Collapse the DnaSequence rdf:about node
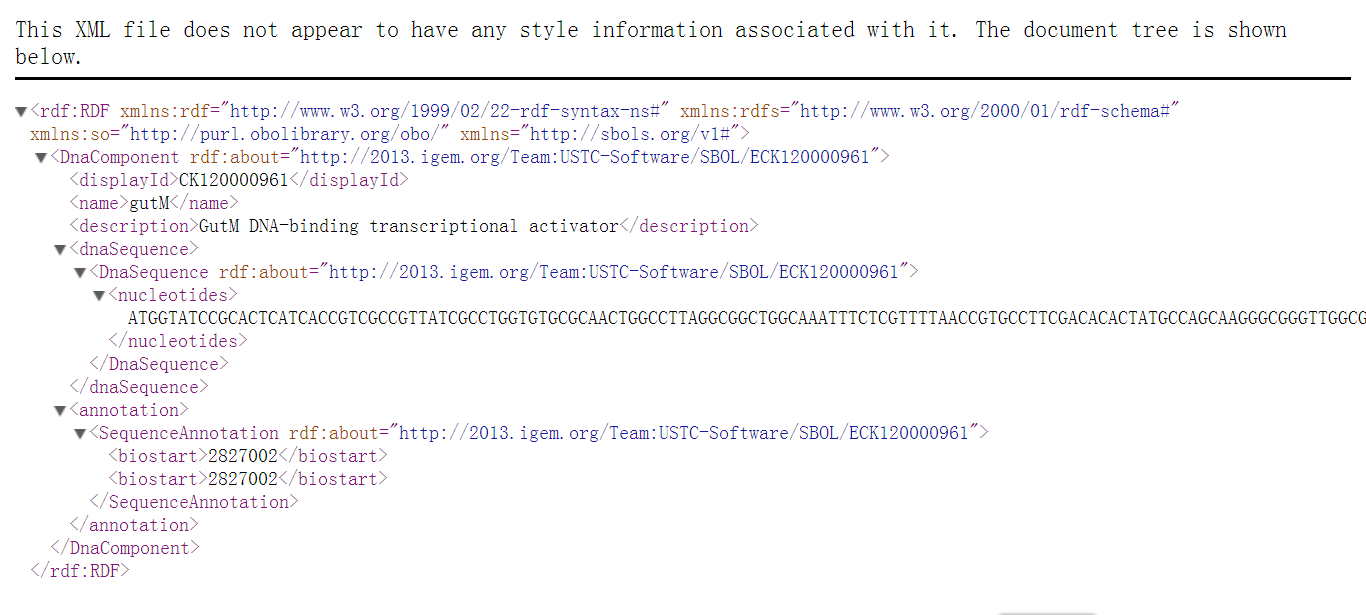1366x615 pixels. [80, 272]
